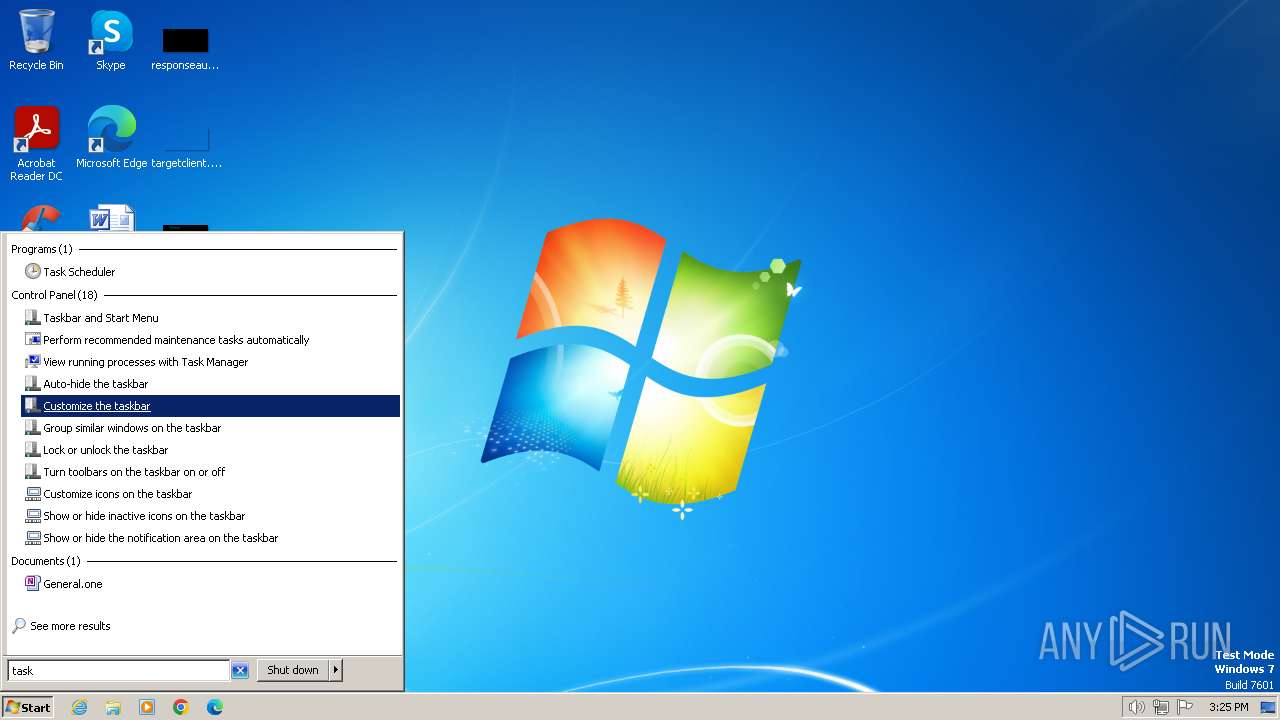Expand the shut down options arrow
Image resolution: width=1280 pixels, height=720 pixels.
tap(336, 671)
